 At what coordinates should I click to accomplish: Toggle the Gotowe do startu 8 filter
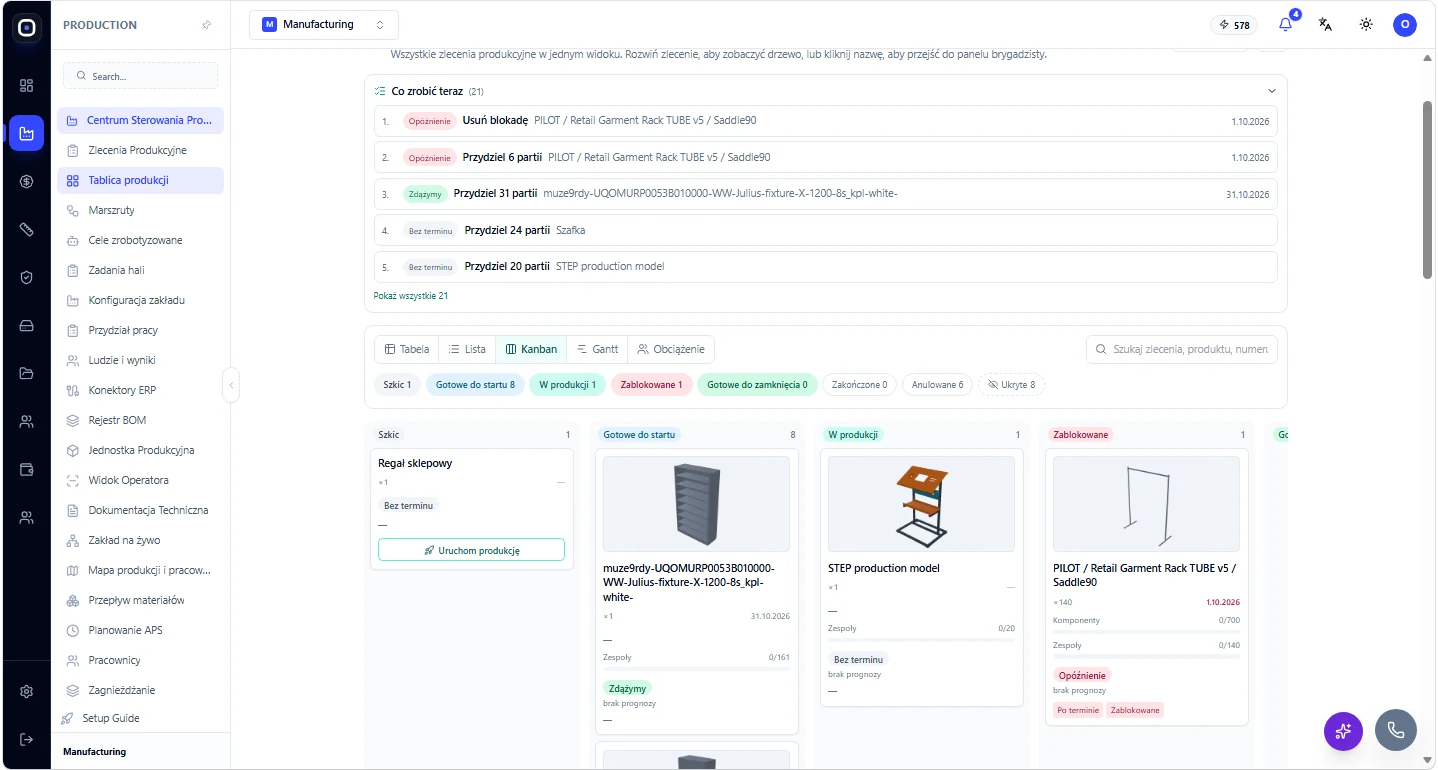click(x=475, y=384)
